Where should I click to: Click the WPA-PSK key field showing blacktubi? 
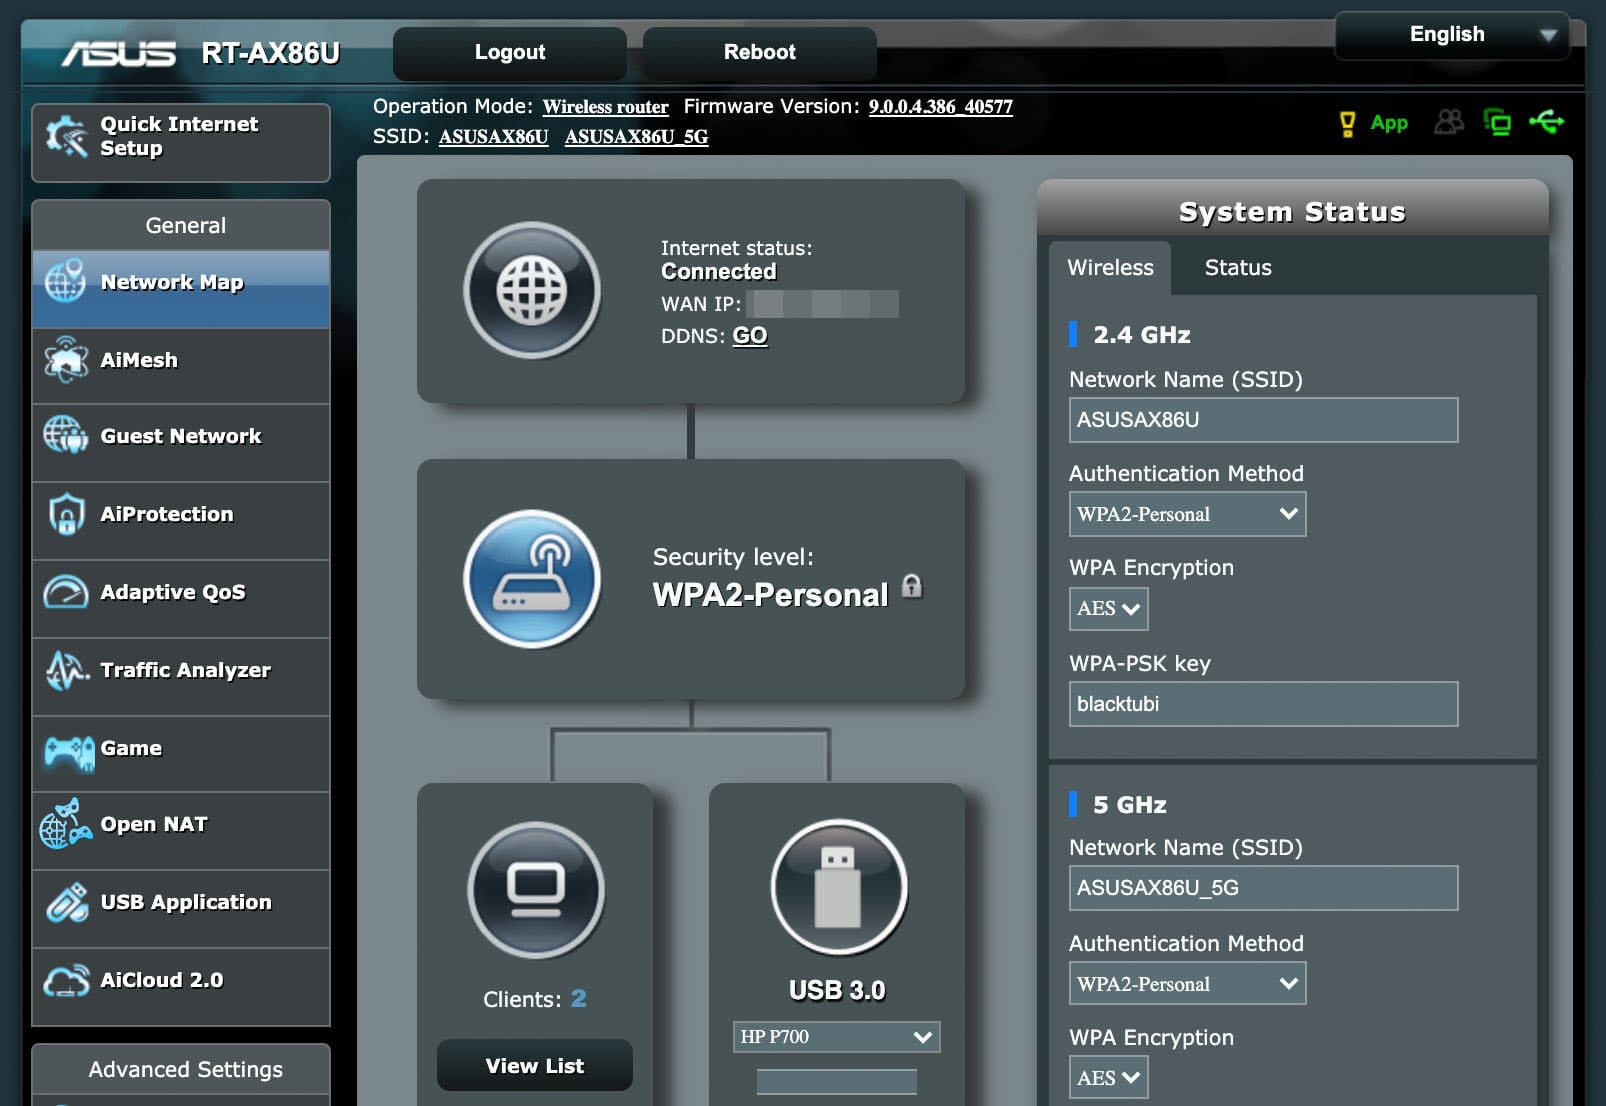coord(1263,704)
